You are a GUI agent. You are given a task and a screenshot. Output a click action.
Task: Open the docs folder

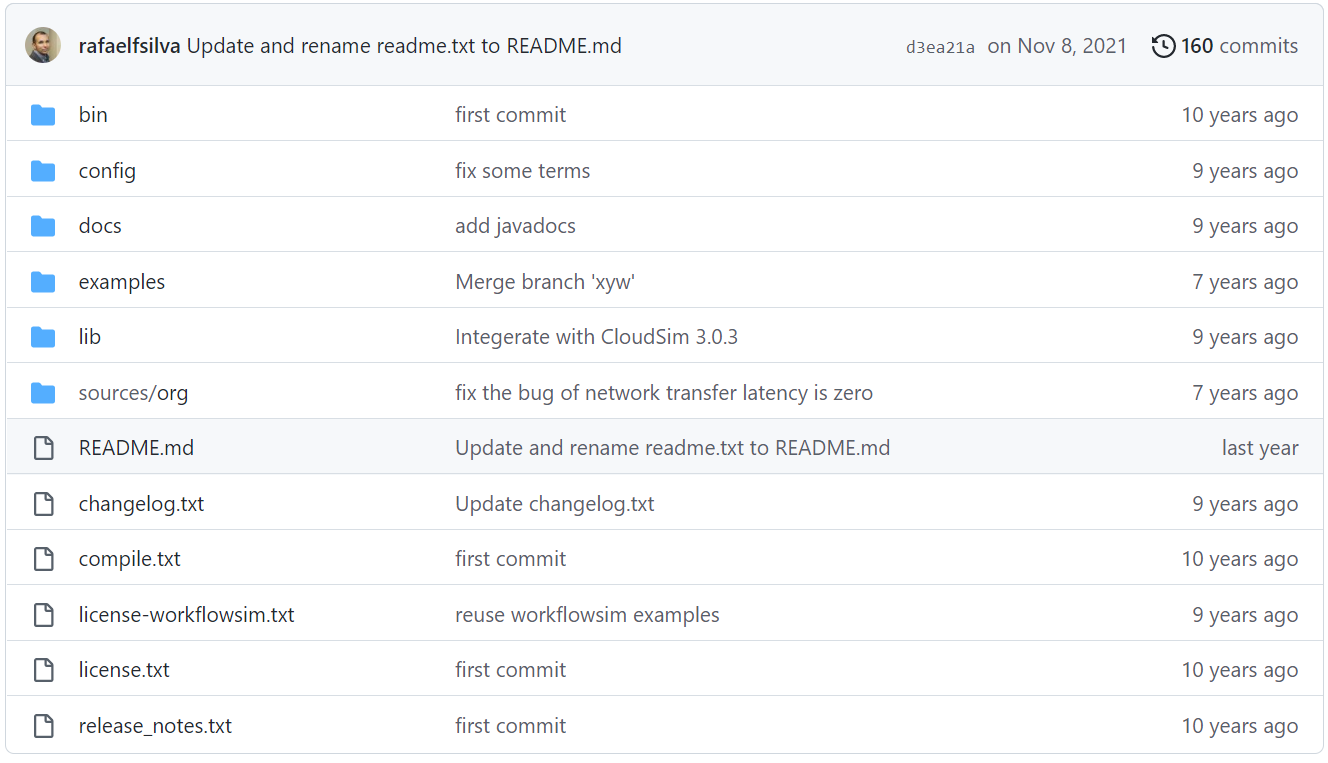click(x=100, y=226)
